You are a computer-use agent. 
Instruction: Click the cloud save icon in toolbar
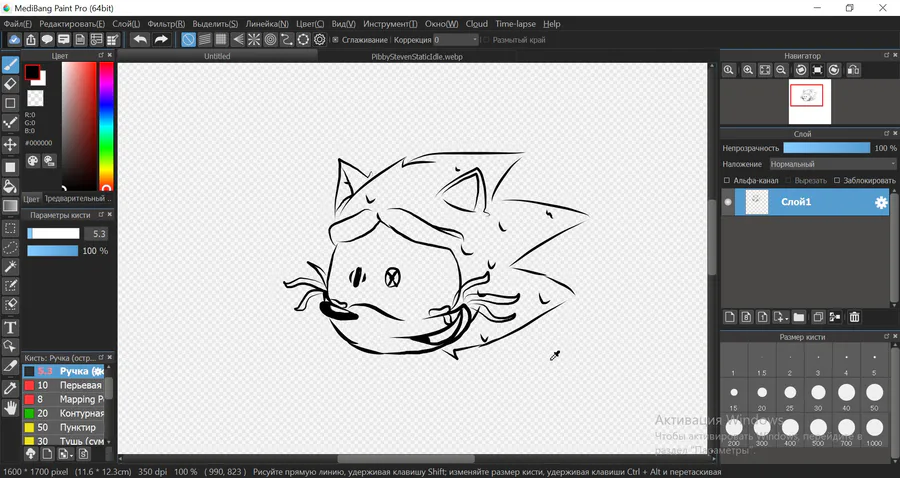[14, 40]
